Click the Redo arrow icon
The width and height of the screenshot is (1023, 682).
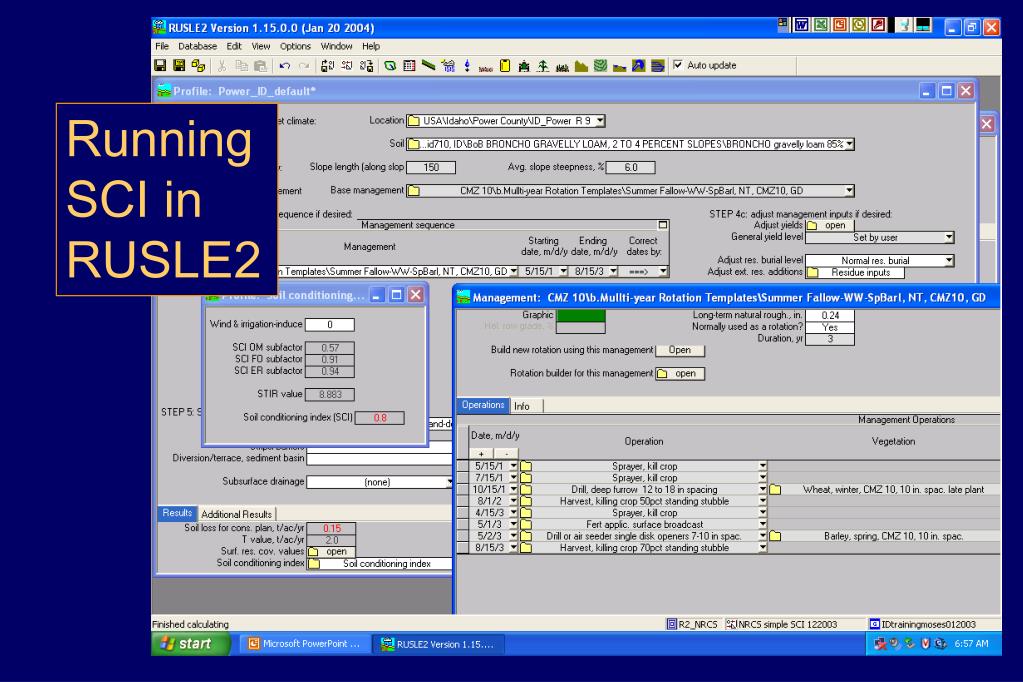point(304,65)
